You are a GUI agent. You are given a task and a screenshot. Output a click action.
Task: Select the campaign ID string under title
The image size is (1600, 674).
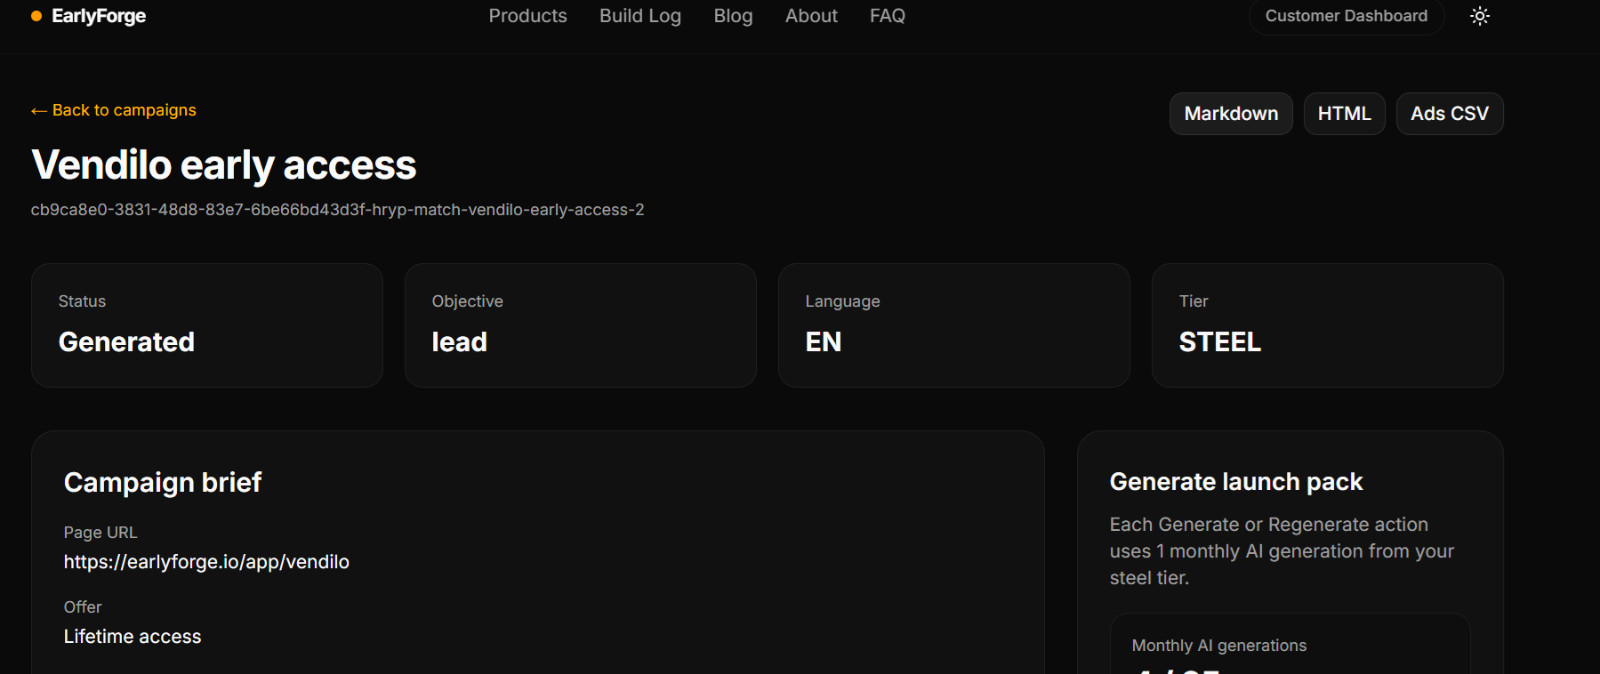[x=338, y=210]
